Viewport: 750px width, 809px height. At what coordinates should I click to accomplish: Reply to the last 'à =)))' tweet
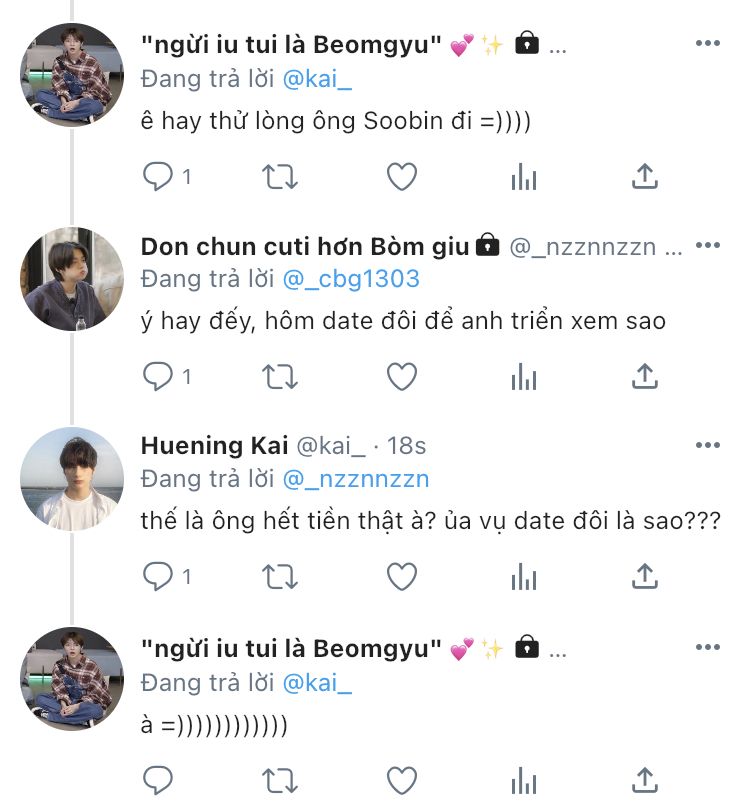tap(158, 779)
